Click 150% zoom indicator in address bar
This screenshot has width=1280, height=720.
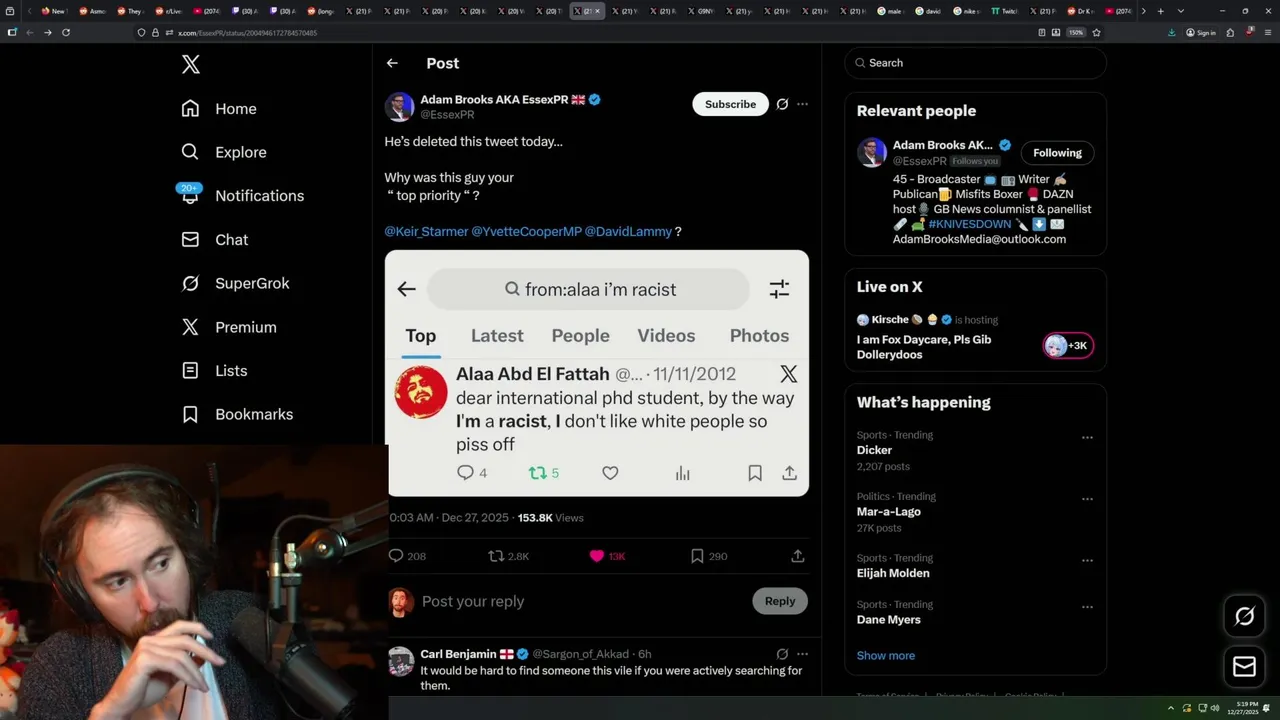point(1075,32)
